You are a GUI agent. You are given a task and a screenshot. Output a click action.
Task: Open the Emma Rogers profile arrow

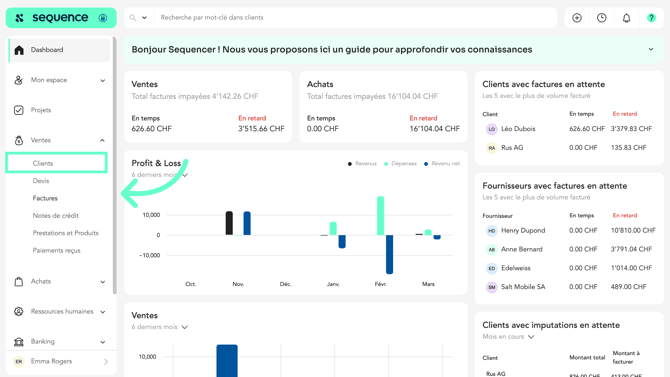[106, 362]
